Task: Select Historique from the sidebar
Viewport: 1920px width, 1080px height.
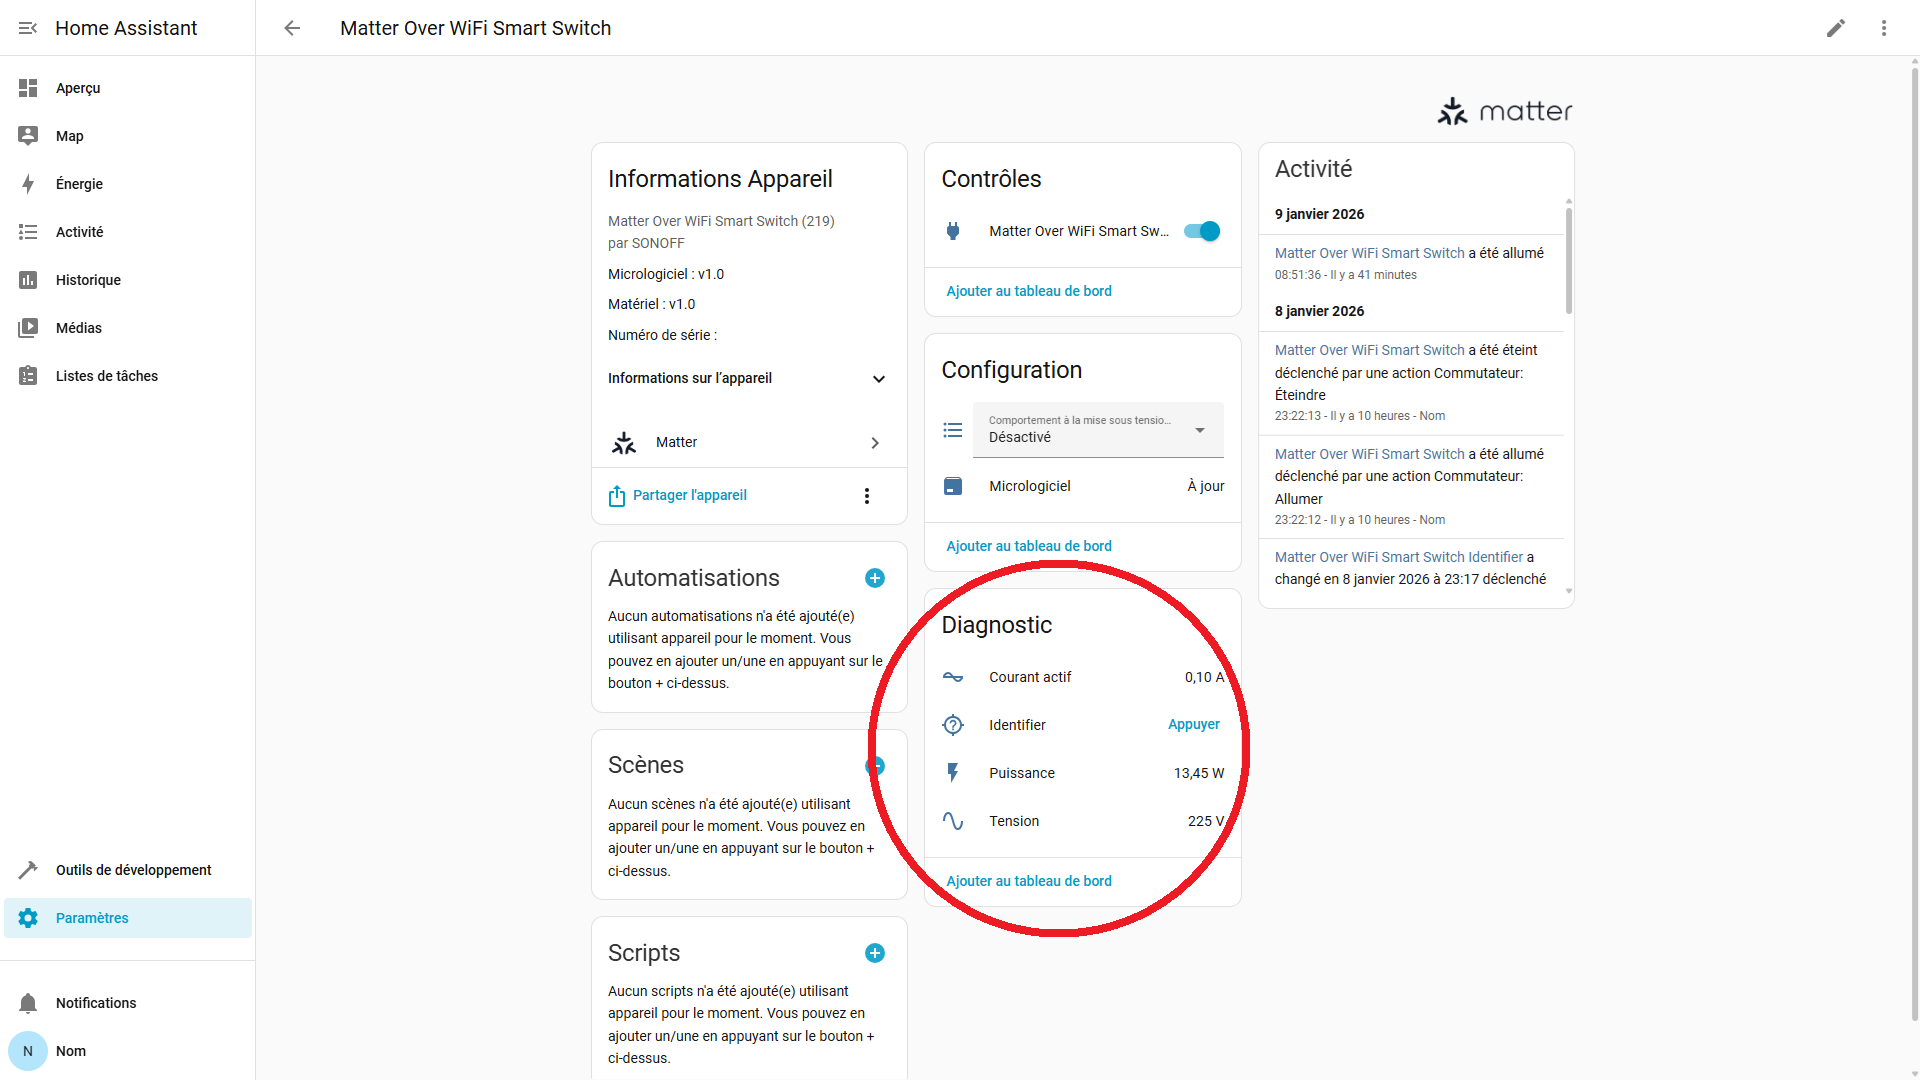Action: click(88, 280)
